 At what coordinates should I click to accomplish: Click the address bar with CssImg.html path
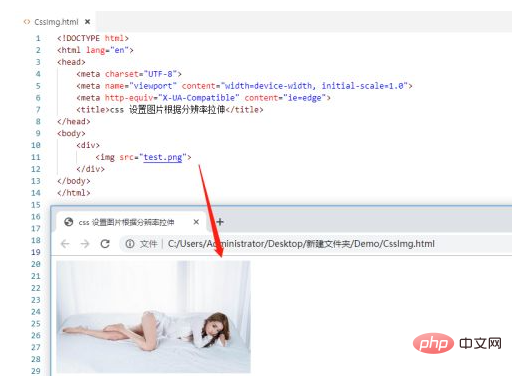click(301, 244)
